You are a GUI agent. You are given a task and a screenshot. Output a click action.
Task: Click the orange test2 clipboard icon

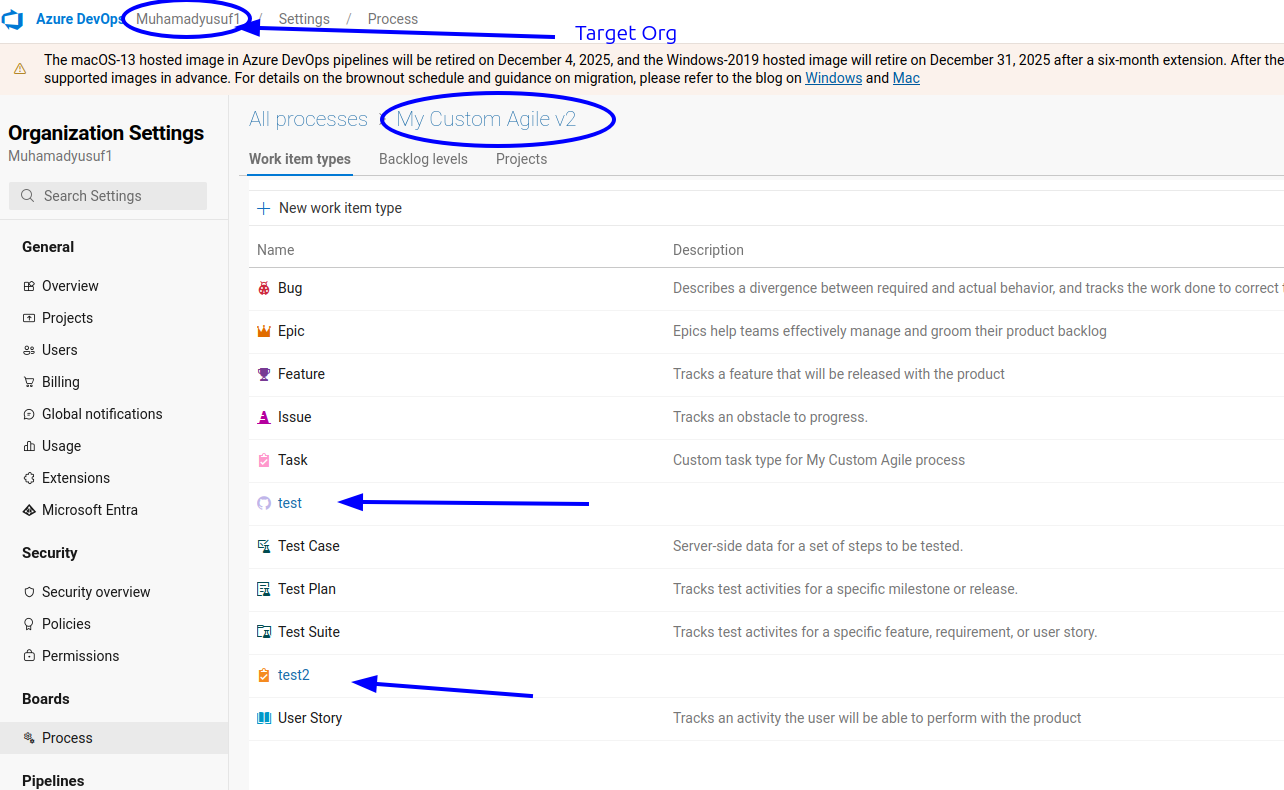tap(264, 675)
